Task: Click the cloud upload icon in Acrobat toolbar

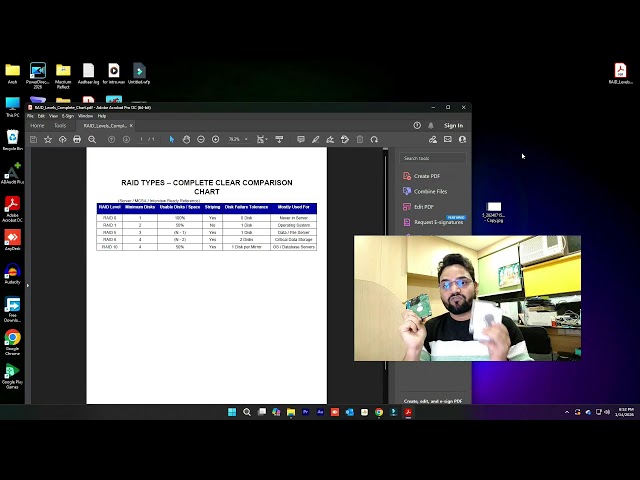Action: 62,140
